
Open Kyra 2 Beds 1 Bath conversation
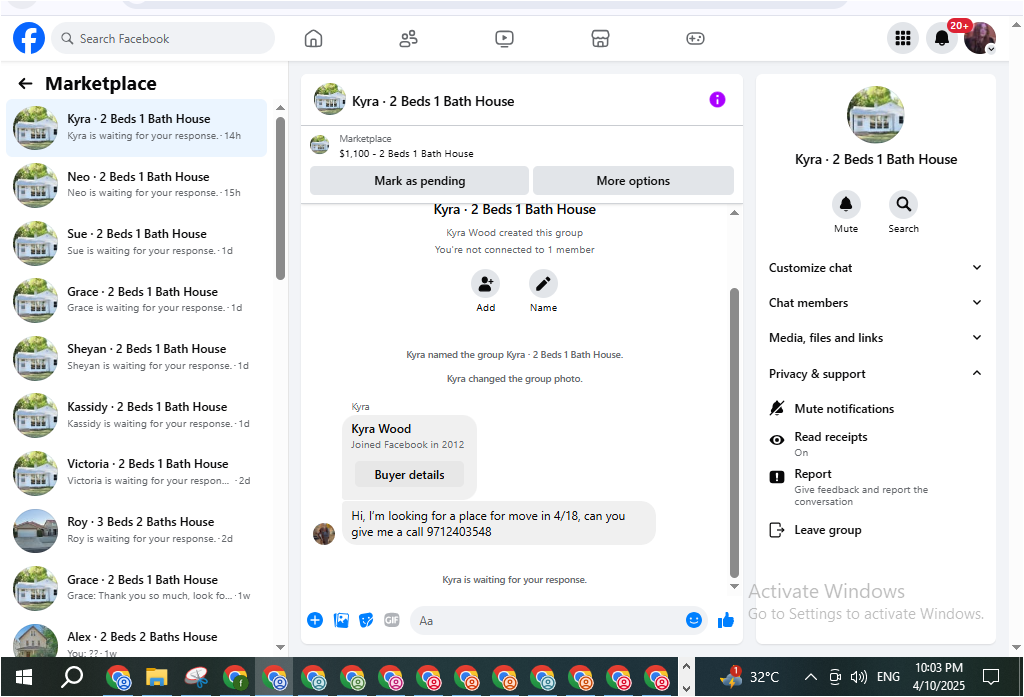pyautogui.click(x=136, y=127)
